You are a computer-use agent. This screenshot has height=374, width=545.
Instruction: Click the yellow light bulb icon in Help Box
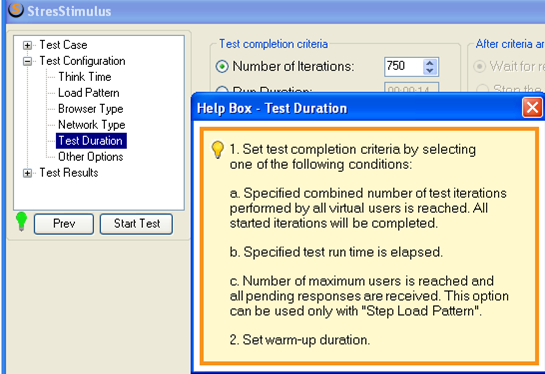218,150
